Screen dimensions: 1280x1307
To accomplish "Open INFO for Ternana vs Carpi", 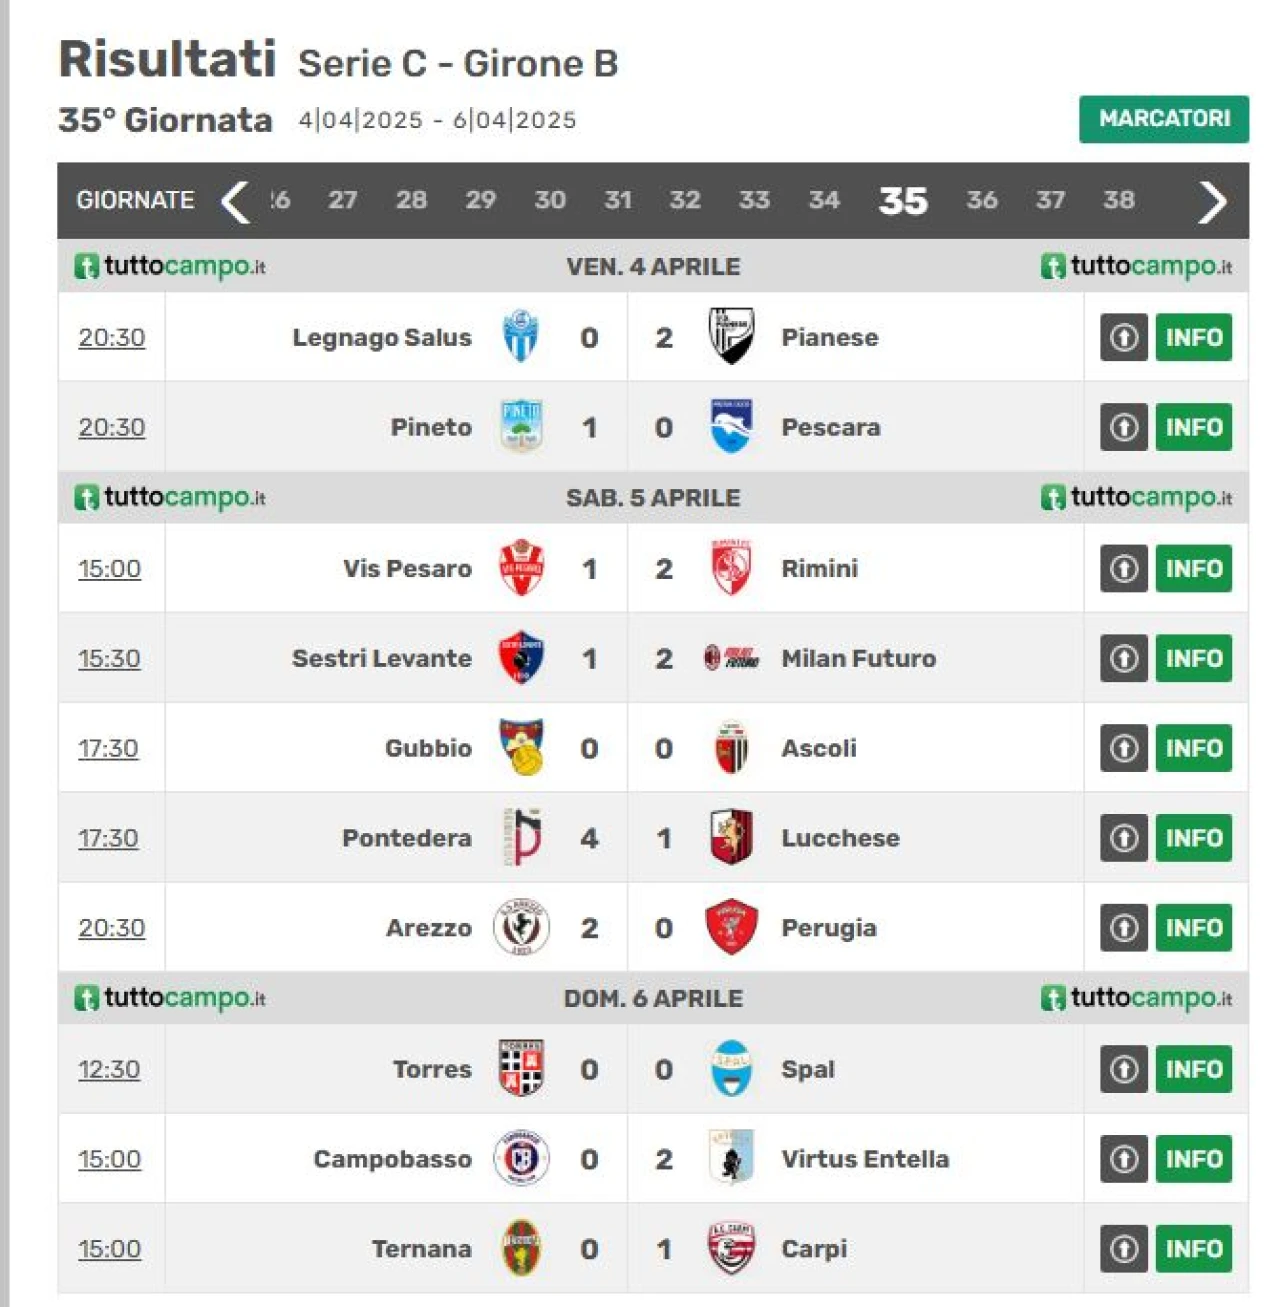I will (x=1194, y=1248).
